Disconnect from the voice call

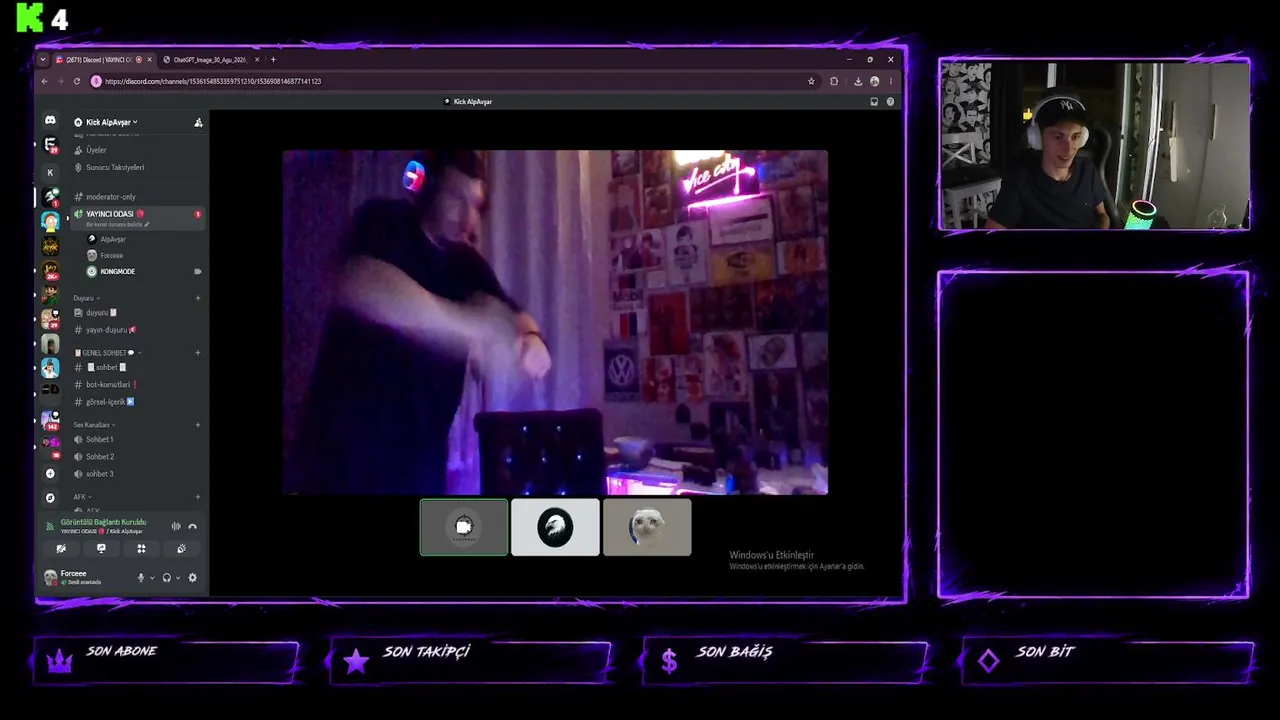(x=192, y=526)
